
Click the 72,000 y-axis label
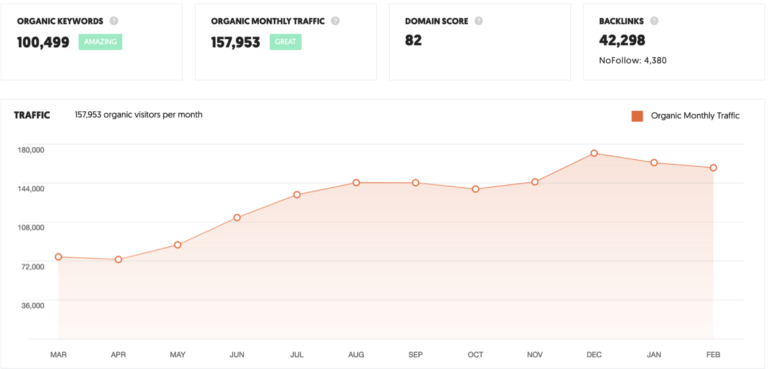pos(32,266)
